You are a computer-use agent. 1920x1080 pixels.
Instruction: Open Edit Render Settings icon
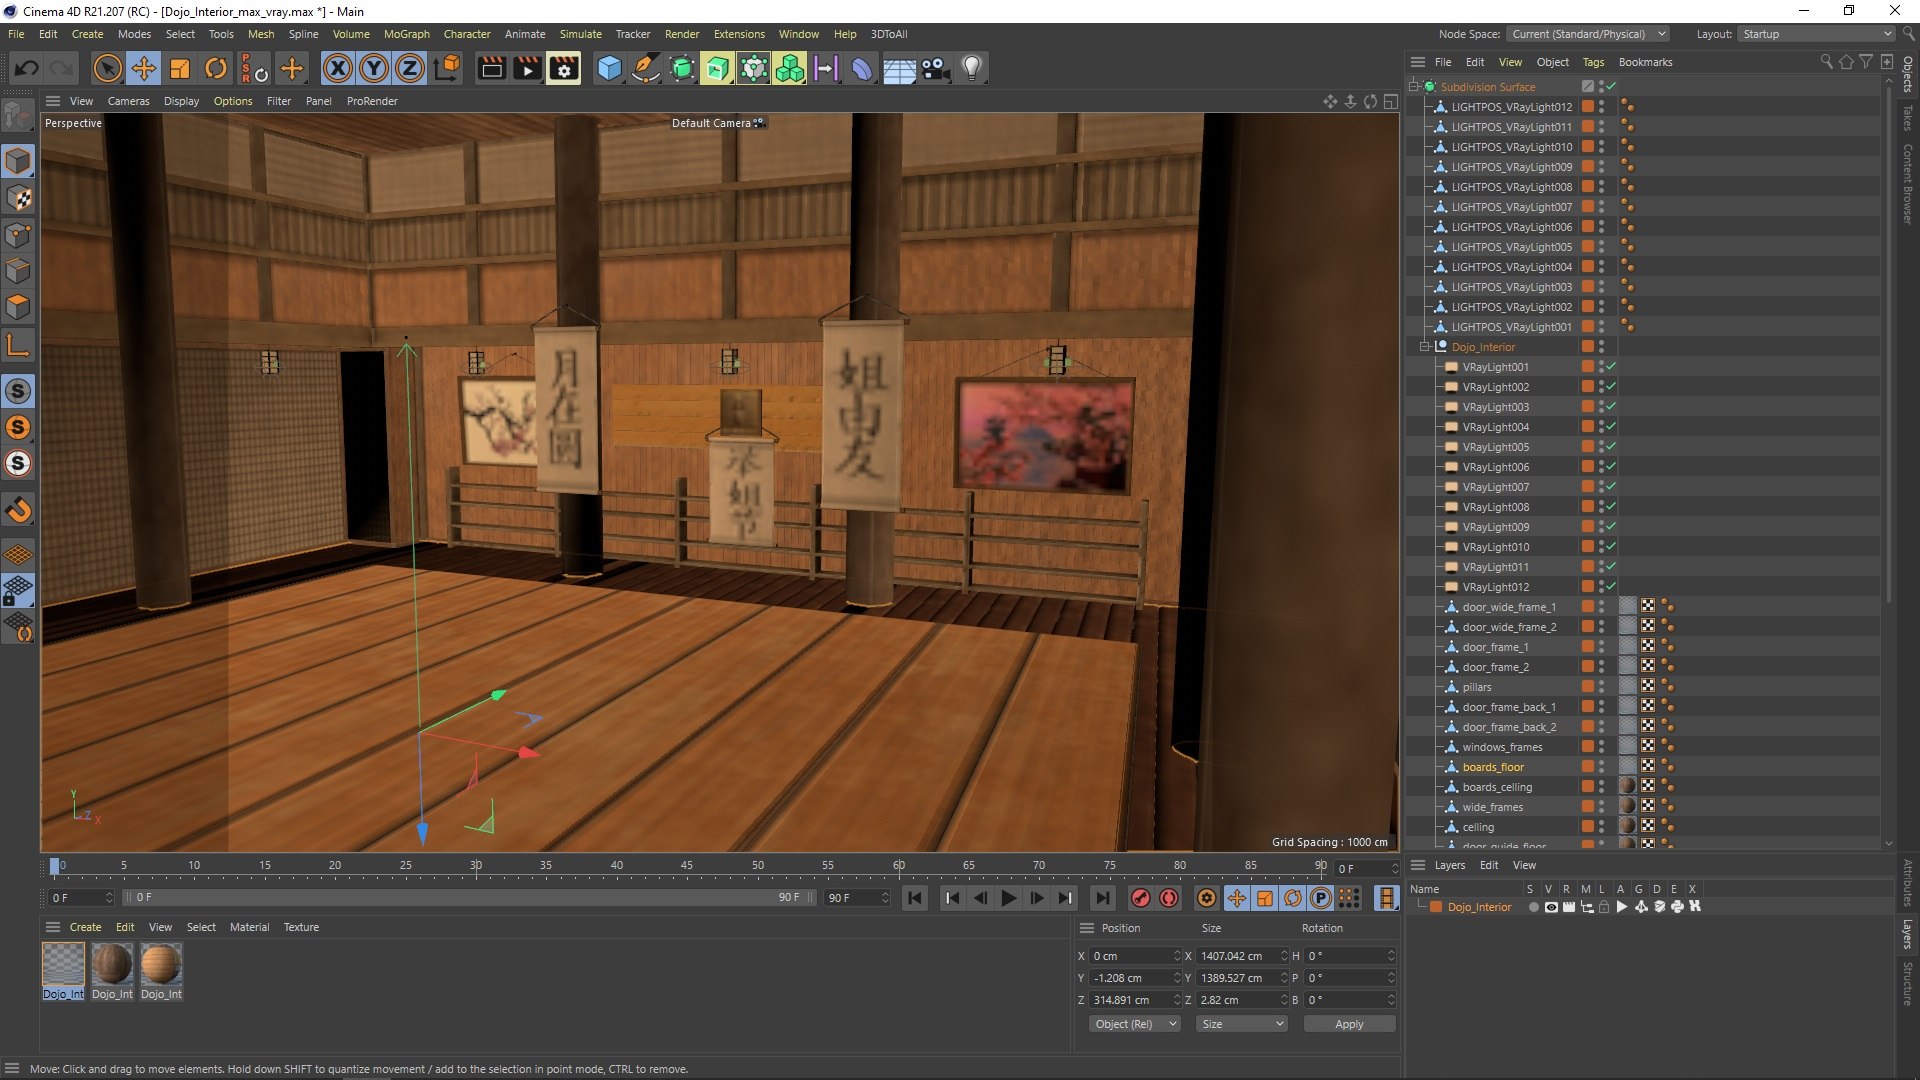[564, 68]
